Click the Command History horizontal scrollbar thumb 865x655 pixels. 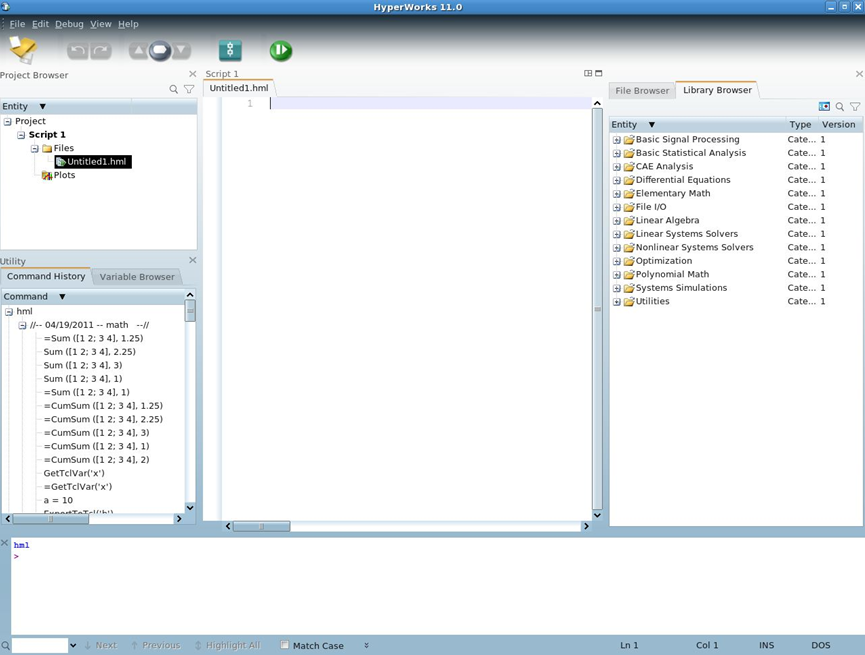[x=50, y=519]
